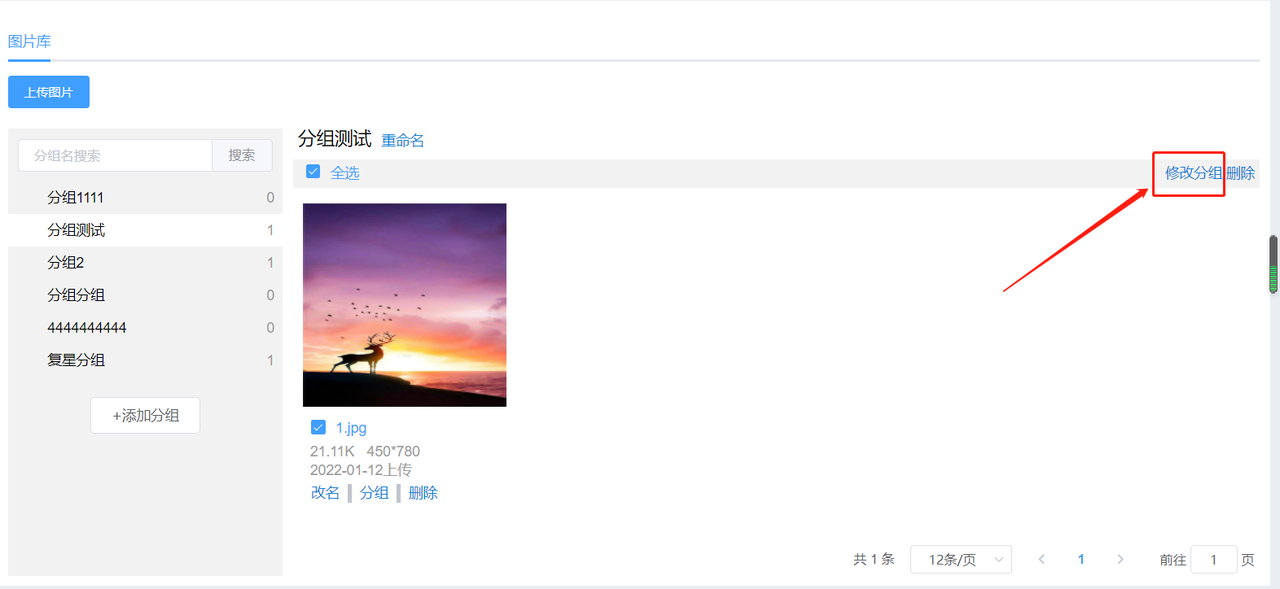The image size is (1280, 589).
Task: Select the 4444444444 group
Action: (145, 328)
